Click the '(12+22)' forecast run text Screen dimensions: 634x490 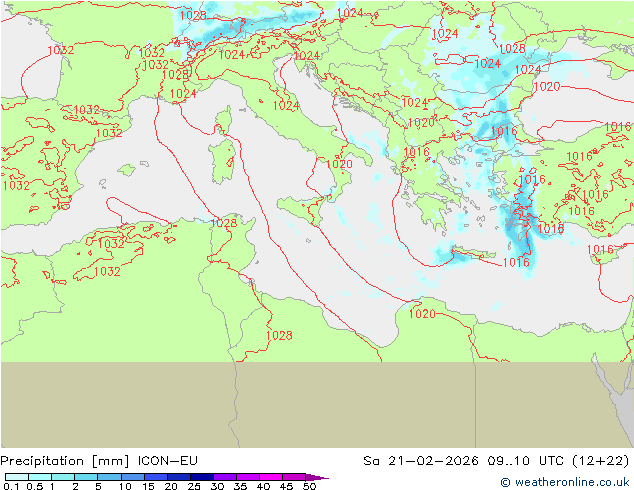click(601, 461)
